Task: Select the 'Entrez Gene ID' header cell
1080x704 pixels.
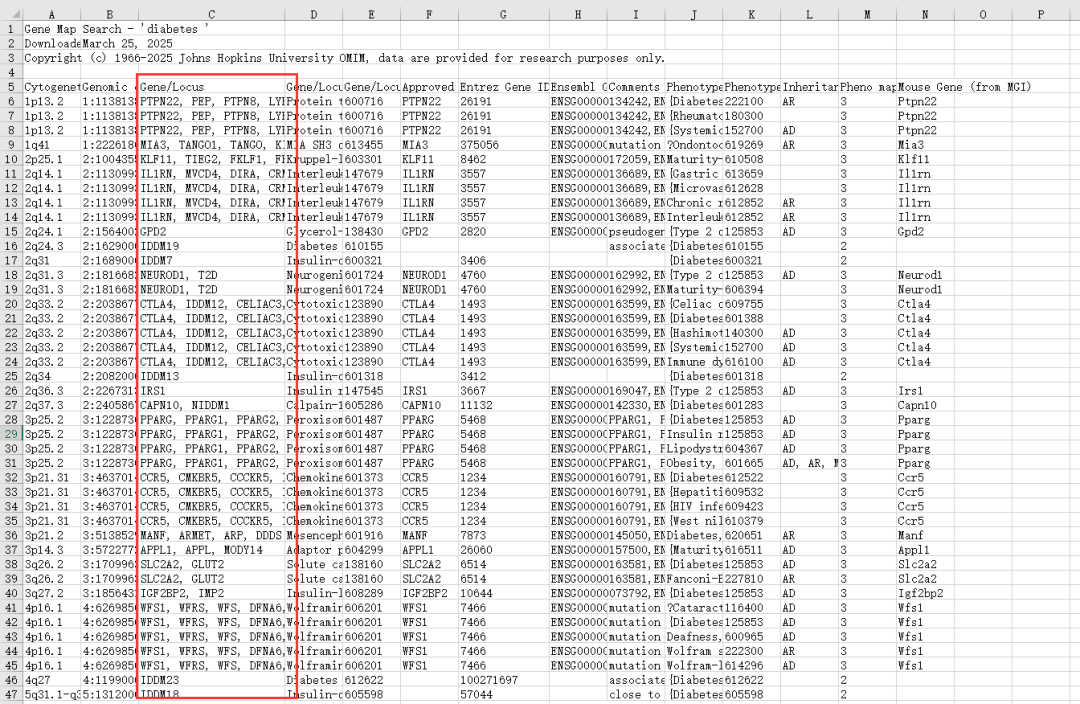Action: point(502,87)
